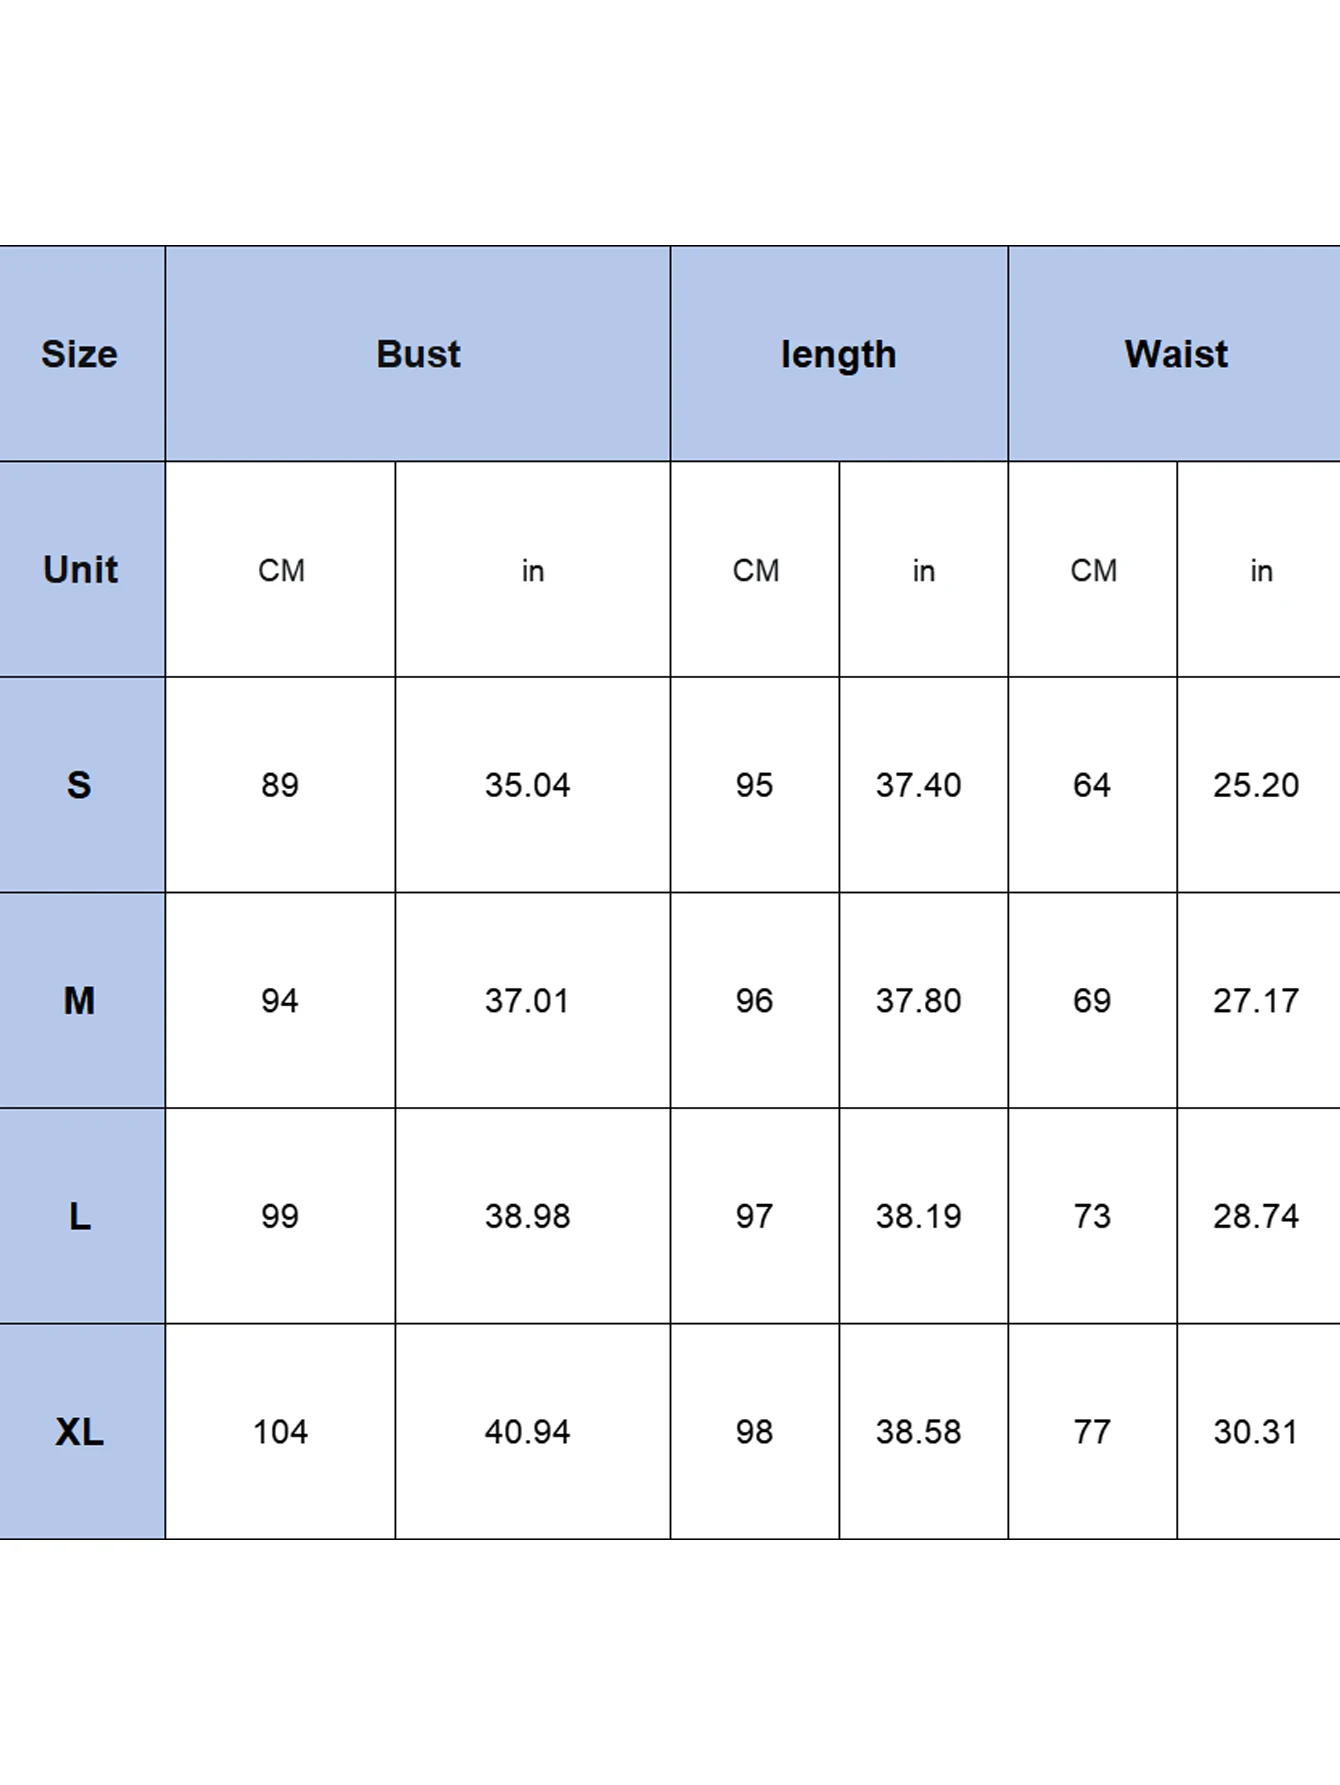Click the 37.40 length cell
The image size is (1340, 1785).
point(923,785)
